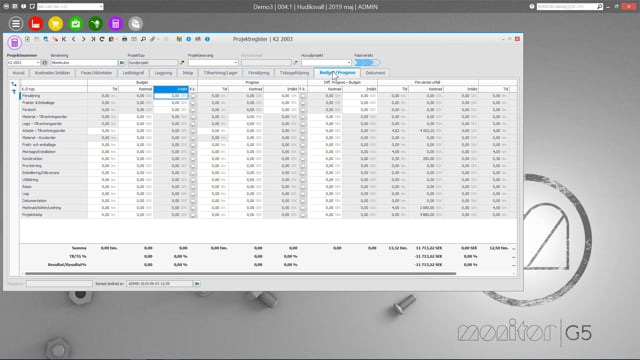This screenshot has height=360, width=640.
Task: Toggle Budget F.A. checkbox on Konstruktion row
Action: tap(193, 159)
